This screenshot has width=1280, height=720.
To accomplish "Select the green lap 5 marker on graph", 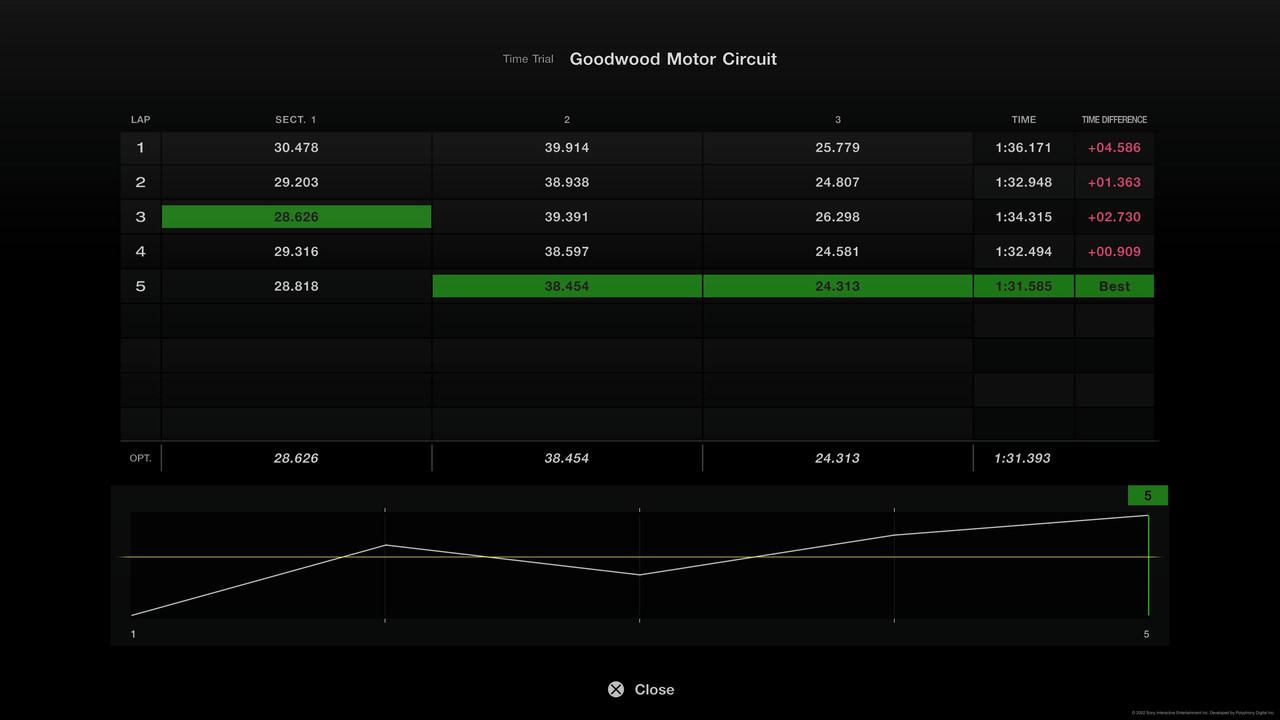I will [1148, 496].
